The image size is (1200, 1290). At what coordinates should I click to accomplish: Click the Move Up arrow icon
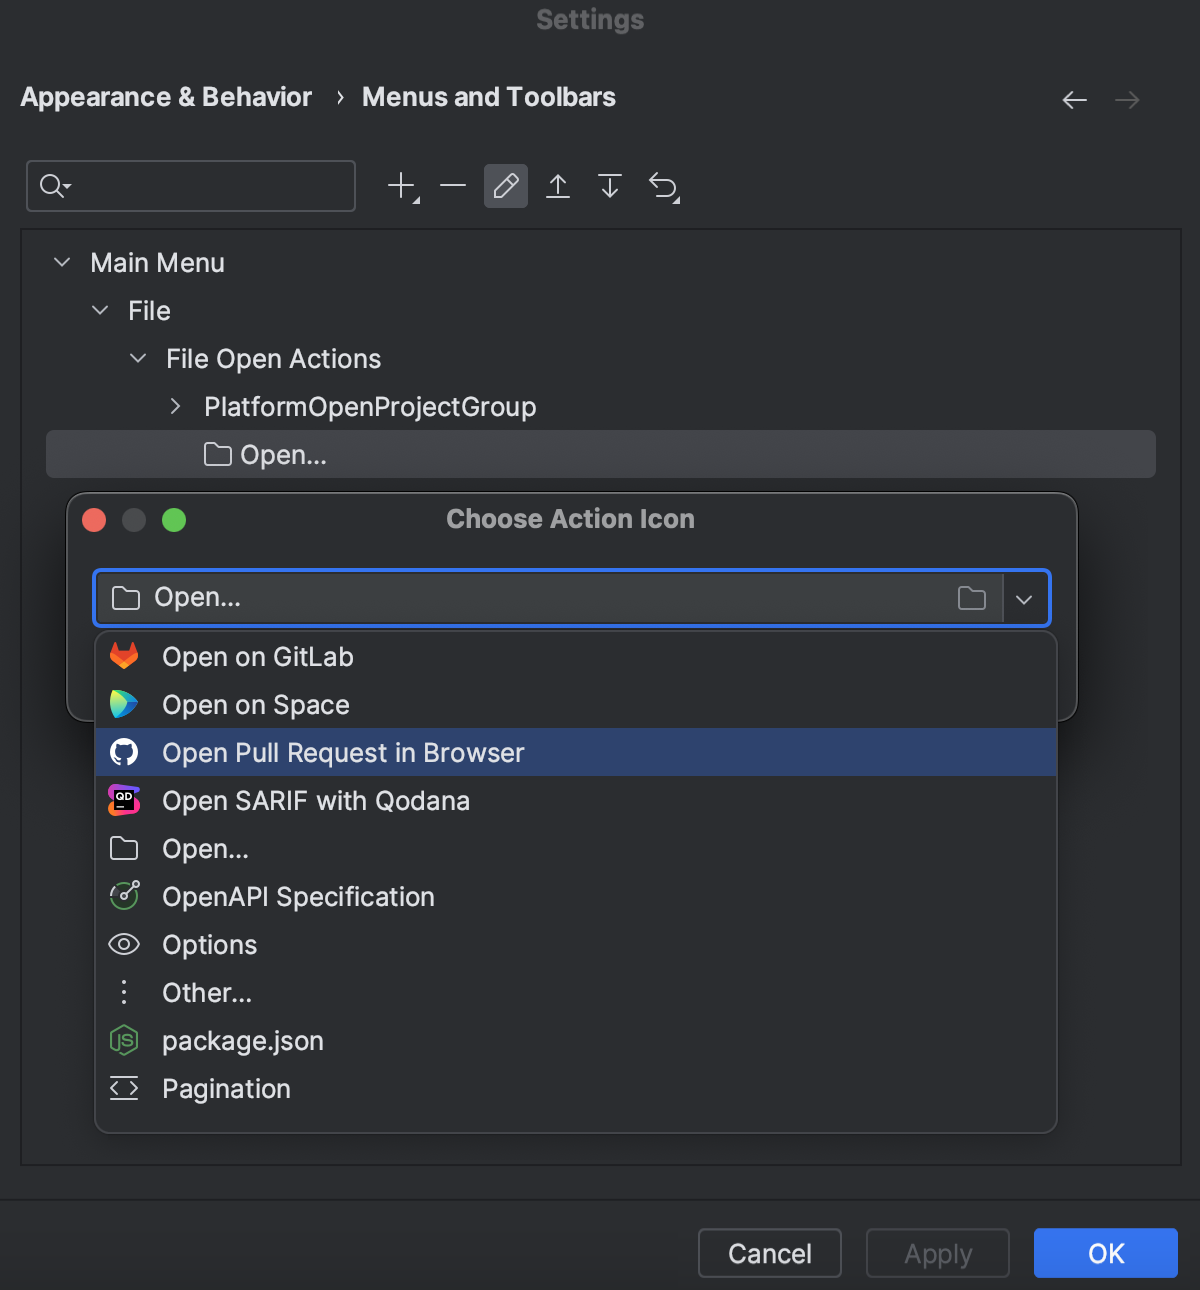coord(558,185)
